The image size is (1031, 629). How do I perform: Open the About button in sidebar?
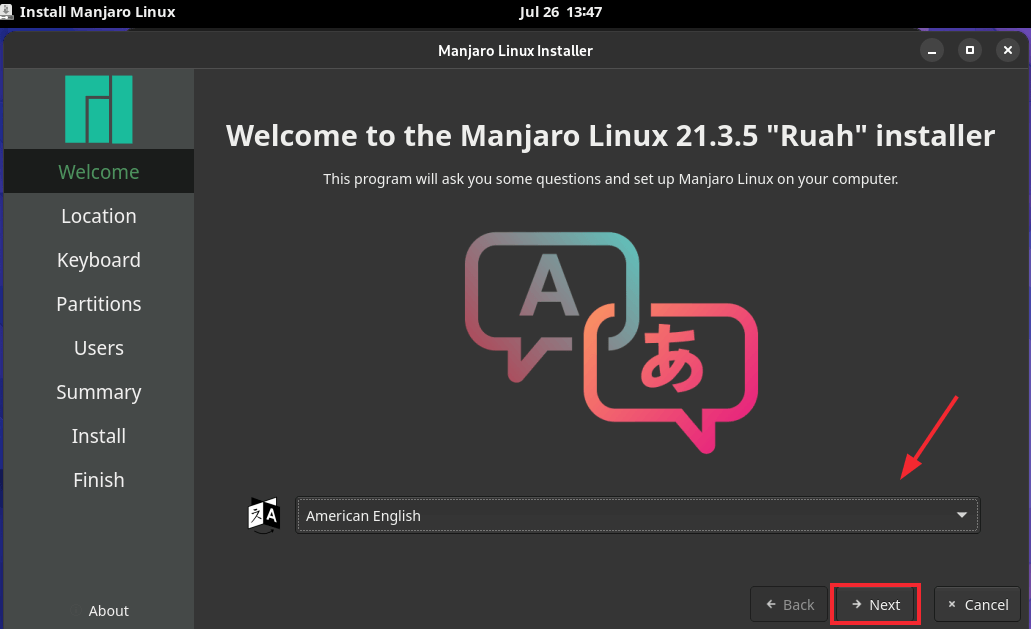(x=99, y=611)
